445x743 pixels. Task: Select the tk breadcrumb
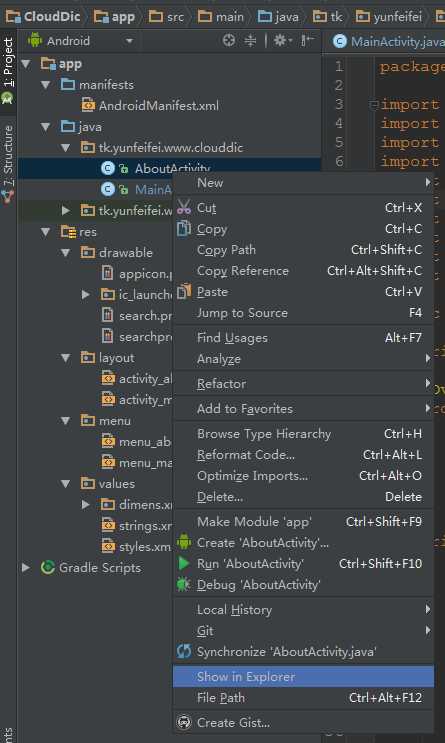(328, 17)
